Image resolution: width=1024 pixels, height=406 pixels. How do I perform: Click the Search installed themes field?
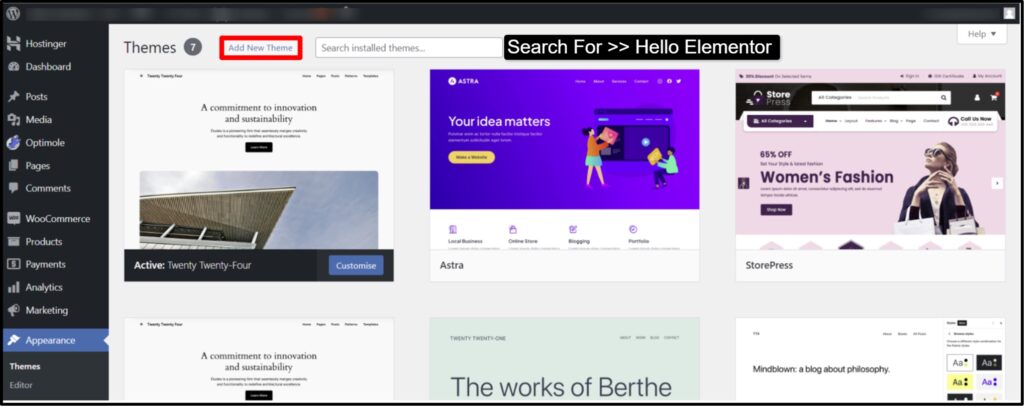click(409, 48)
